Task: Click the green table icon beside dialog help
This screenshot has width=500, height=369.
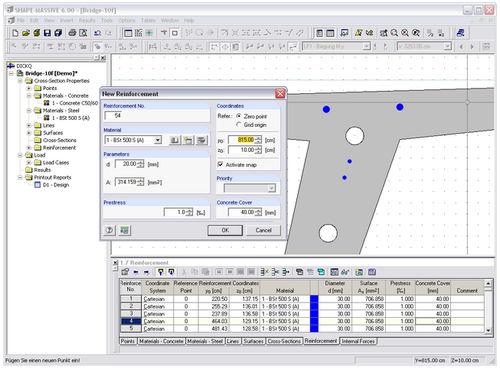Action: pos(125,230)
